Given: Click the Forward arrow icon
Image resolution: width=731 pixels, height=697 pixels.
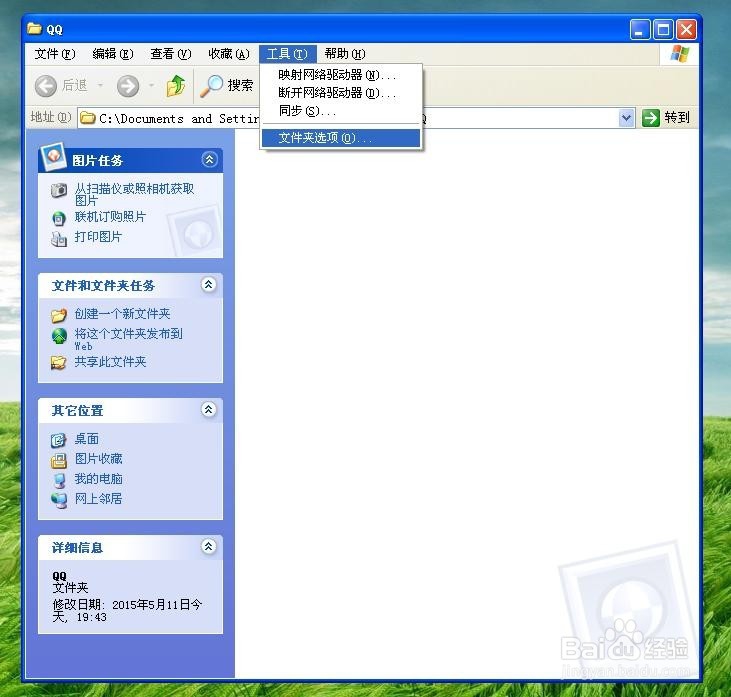Looking at the screenshot, I should (128, 86).
